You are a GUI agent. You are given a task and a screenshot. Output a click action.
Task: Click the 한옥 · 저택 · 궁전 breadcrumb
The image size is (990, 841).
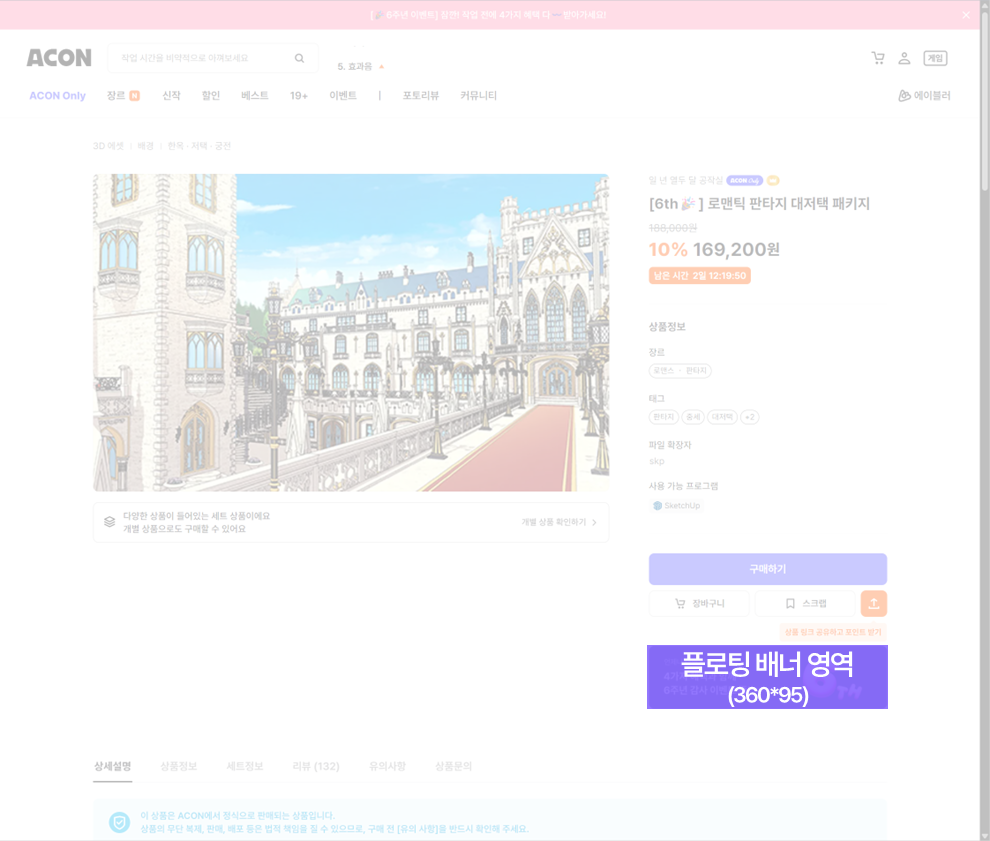click(200, 146)
